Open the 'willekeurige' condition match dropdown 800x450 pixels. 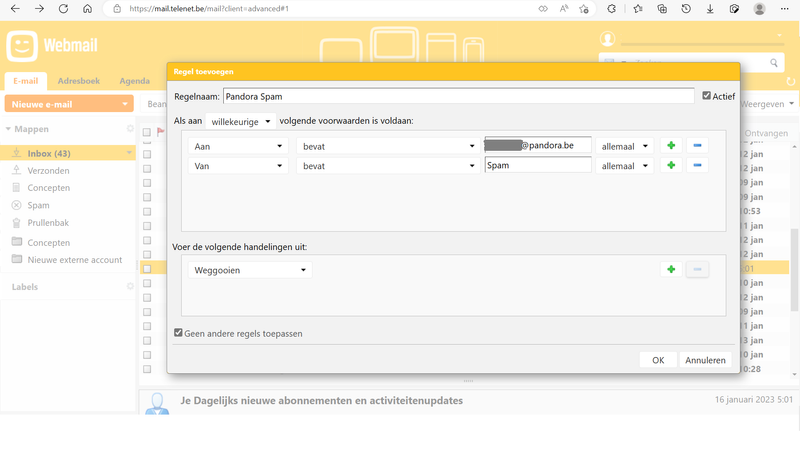tap(240, 122)
